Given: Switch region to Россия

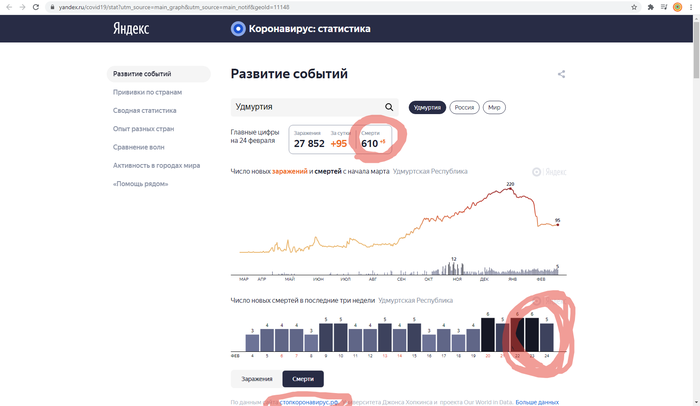Looking at the screenshot, I should pyautogui.click(x=463, y=107).
